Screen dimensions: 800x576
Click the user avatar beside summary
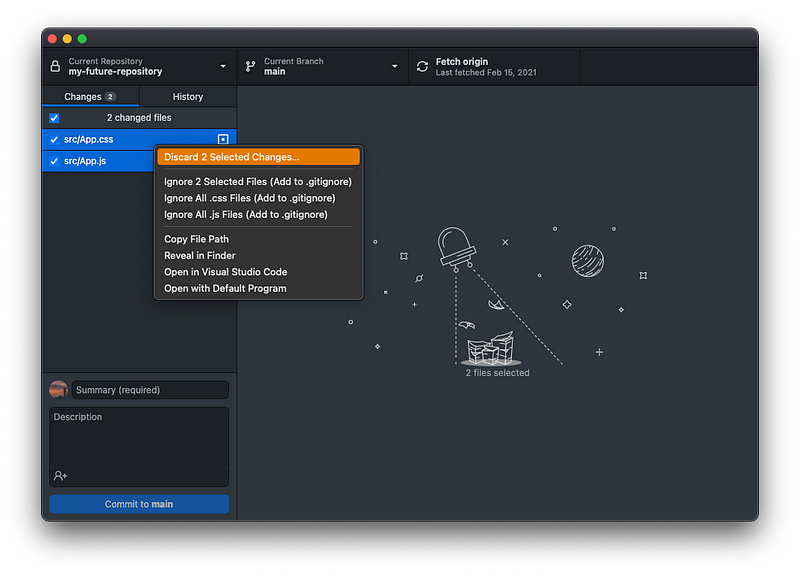59,390
